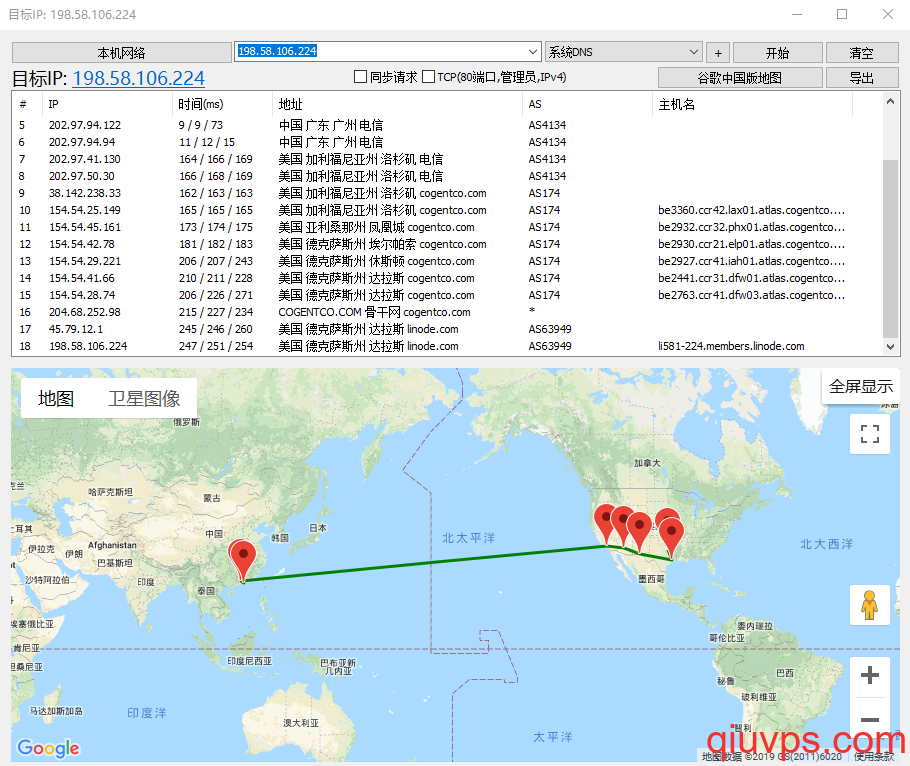Viewport: 910px width, 766px height.
Task: Open Street View pegman on the map
Action: click(869, 605)
